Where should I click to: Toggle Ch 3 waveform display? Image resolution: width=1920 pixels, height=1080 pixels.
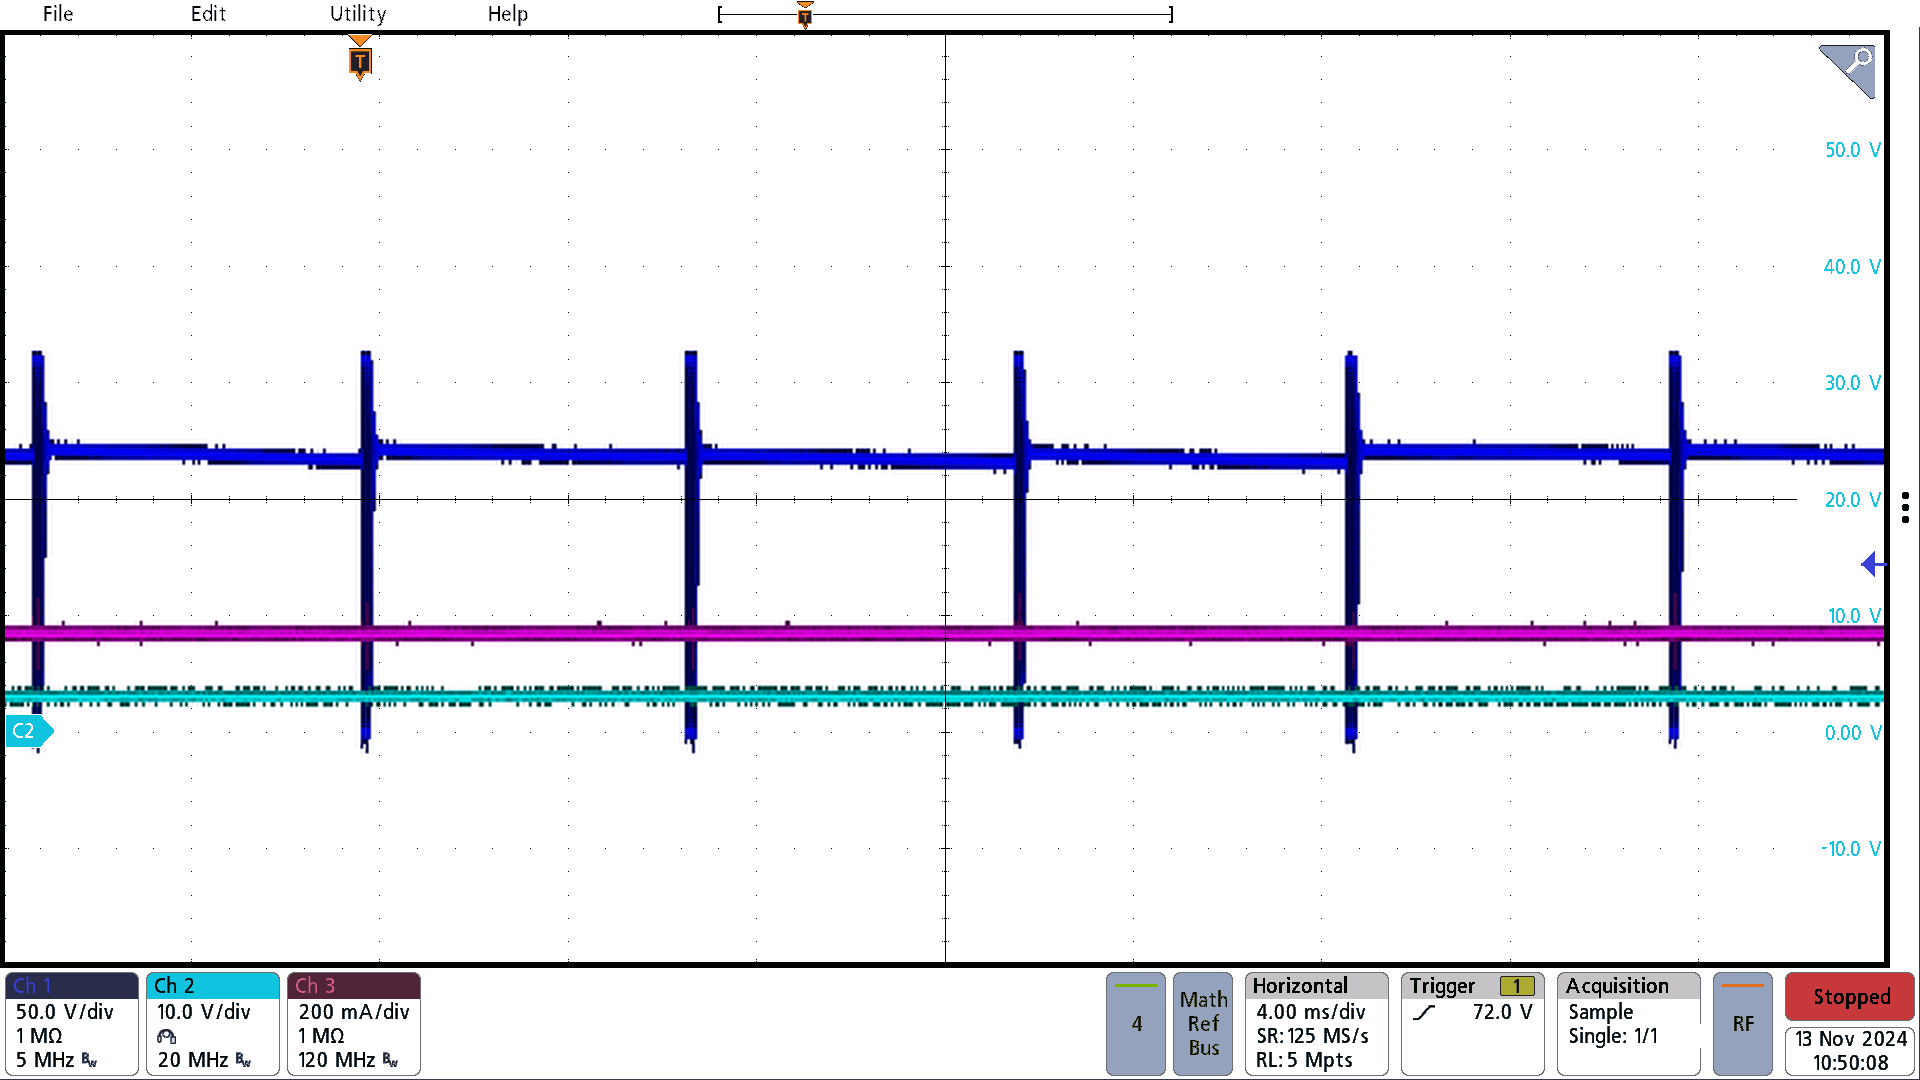point(353,1023)
